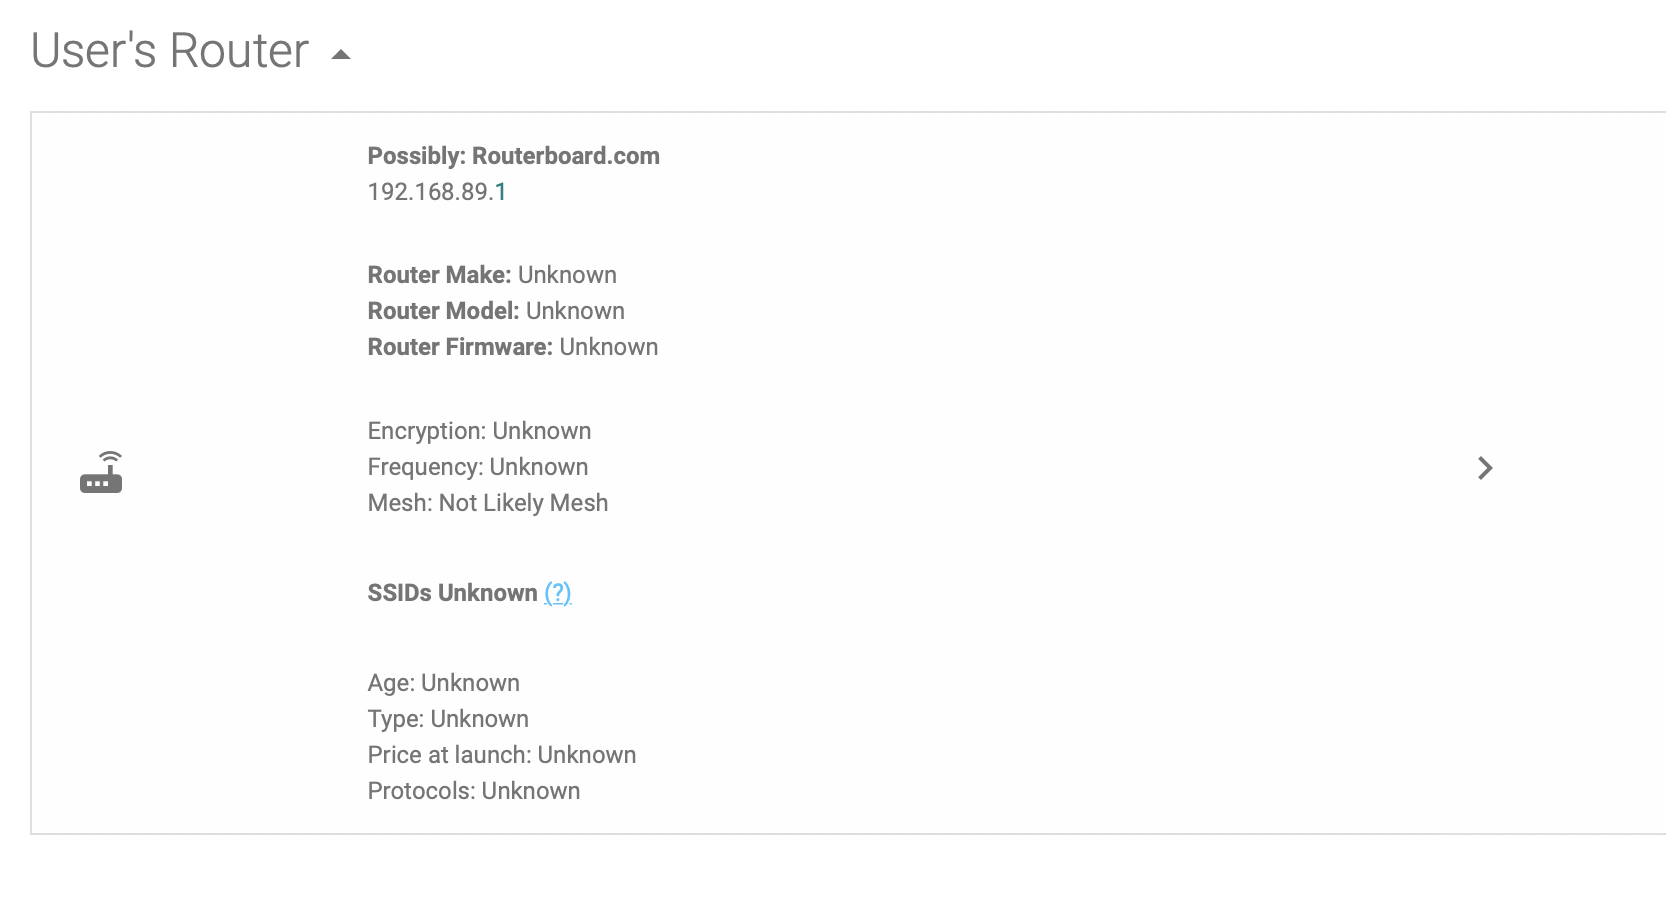Click the Type: Unknown entry
The height and width of the screenshot is (904, 1666).
click(x=448, y=719)
